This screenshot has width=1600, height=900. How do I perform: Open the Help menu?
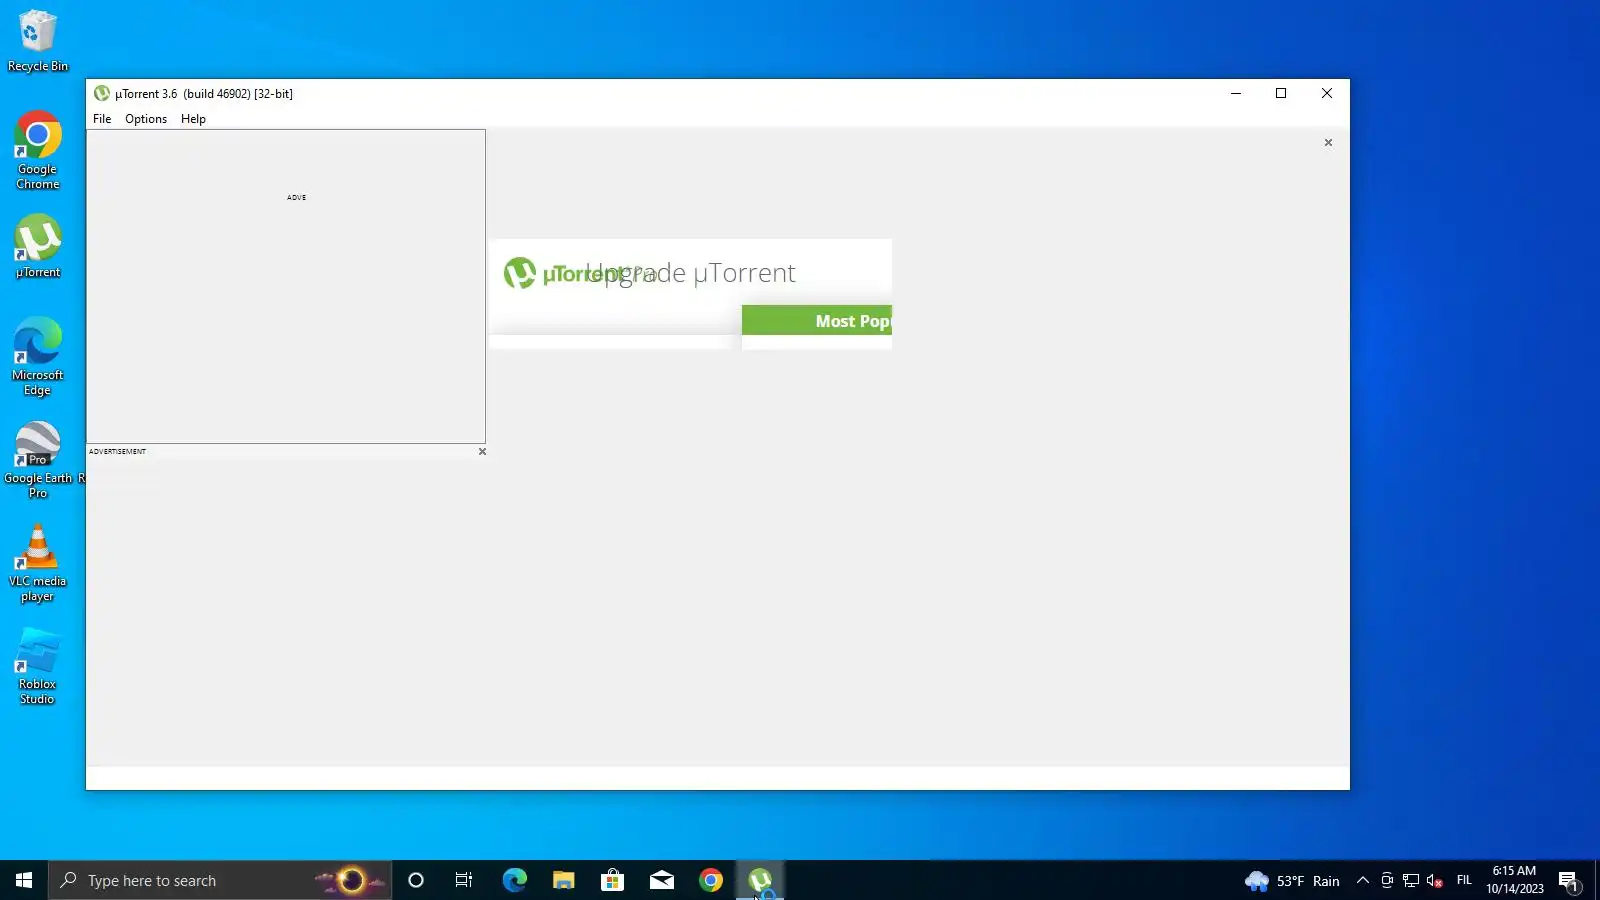193,119
